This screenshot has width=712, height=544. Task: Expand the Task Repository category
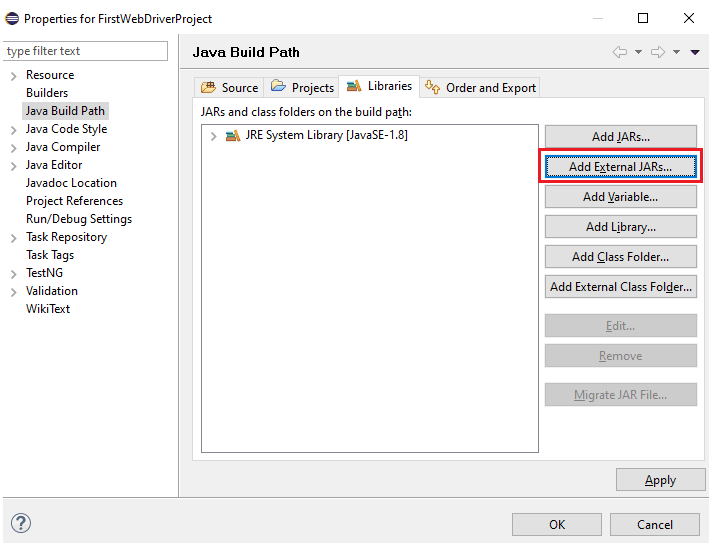(x=13, y=238)
